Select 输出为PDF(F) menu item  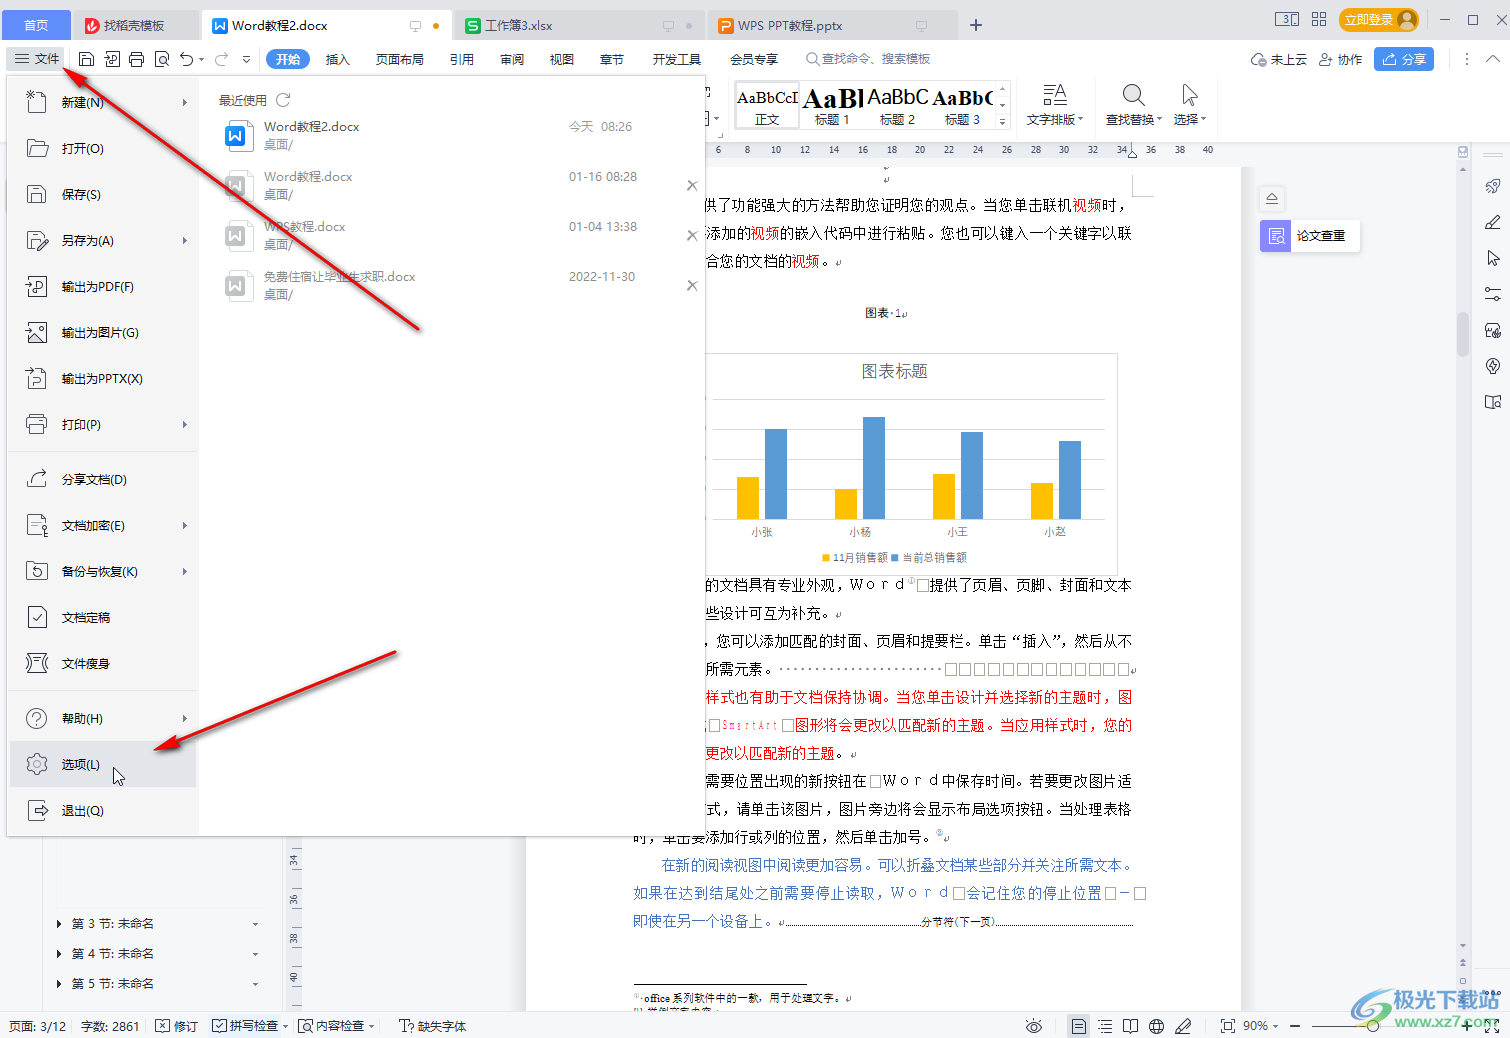click(x=102, y=286)
